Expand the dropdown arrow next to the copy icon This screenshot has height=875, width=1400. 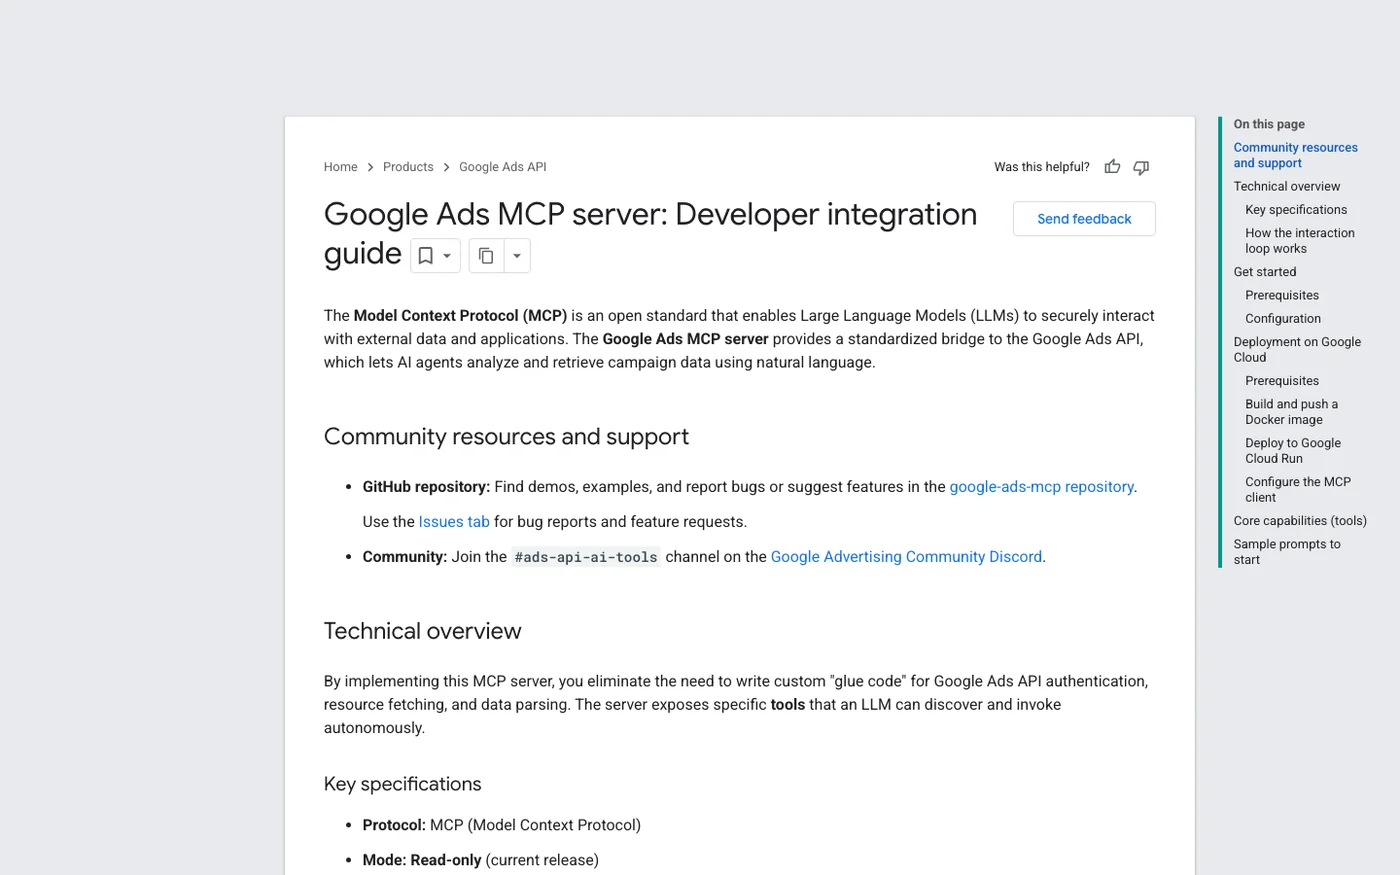(517, 256)
